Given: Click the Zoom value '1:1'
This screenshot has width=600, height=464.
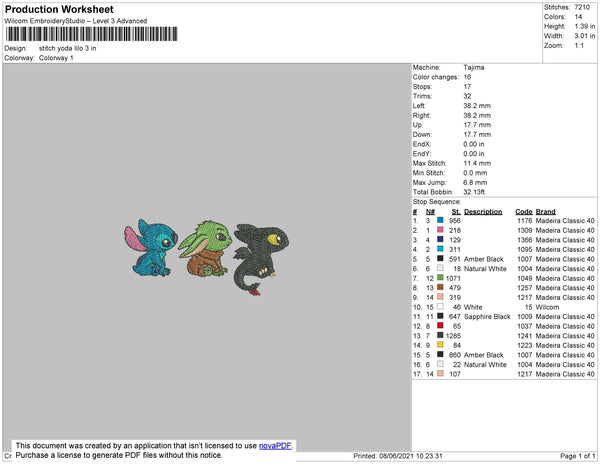Looking at the screenshot, I should coord(579,46).
